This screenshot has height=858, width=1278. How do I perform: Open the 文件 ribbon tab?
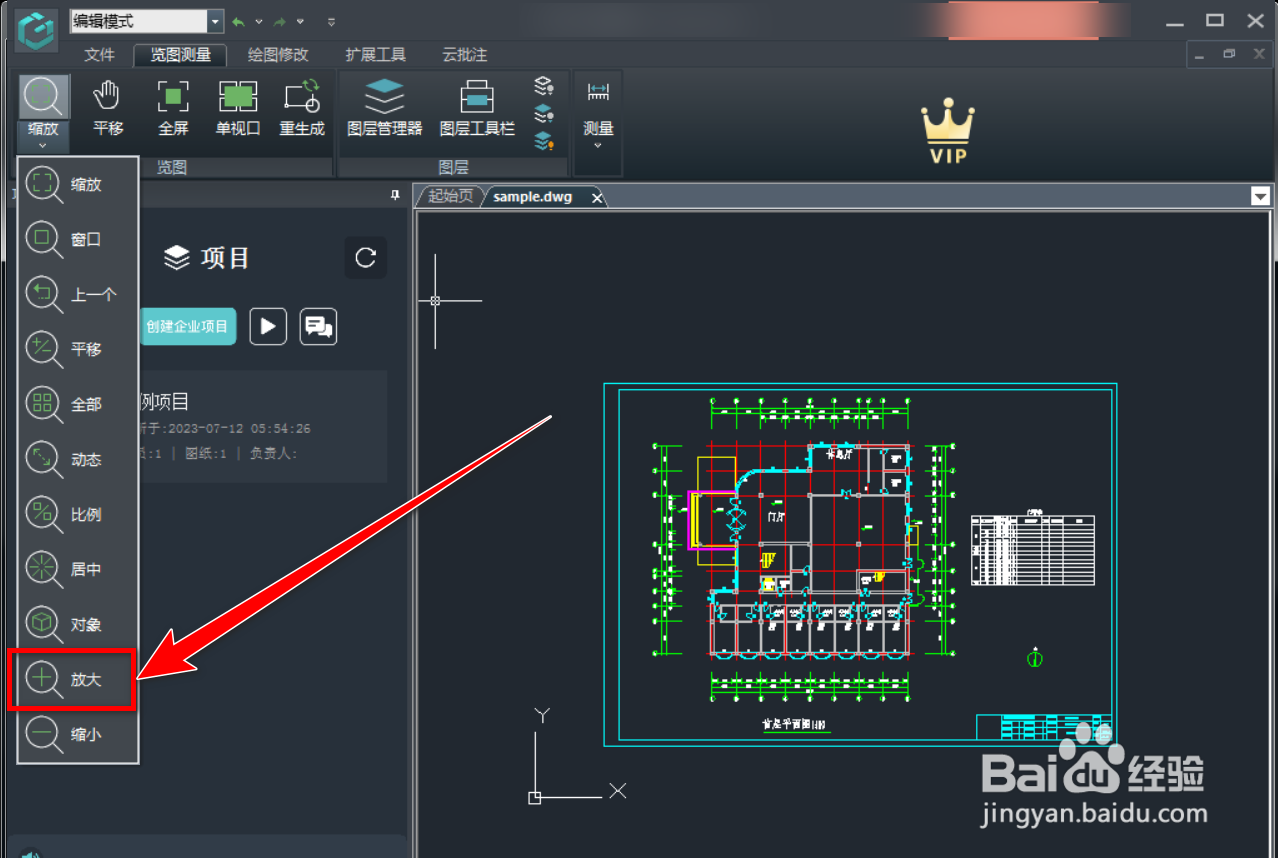tap(100, 55)
